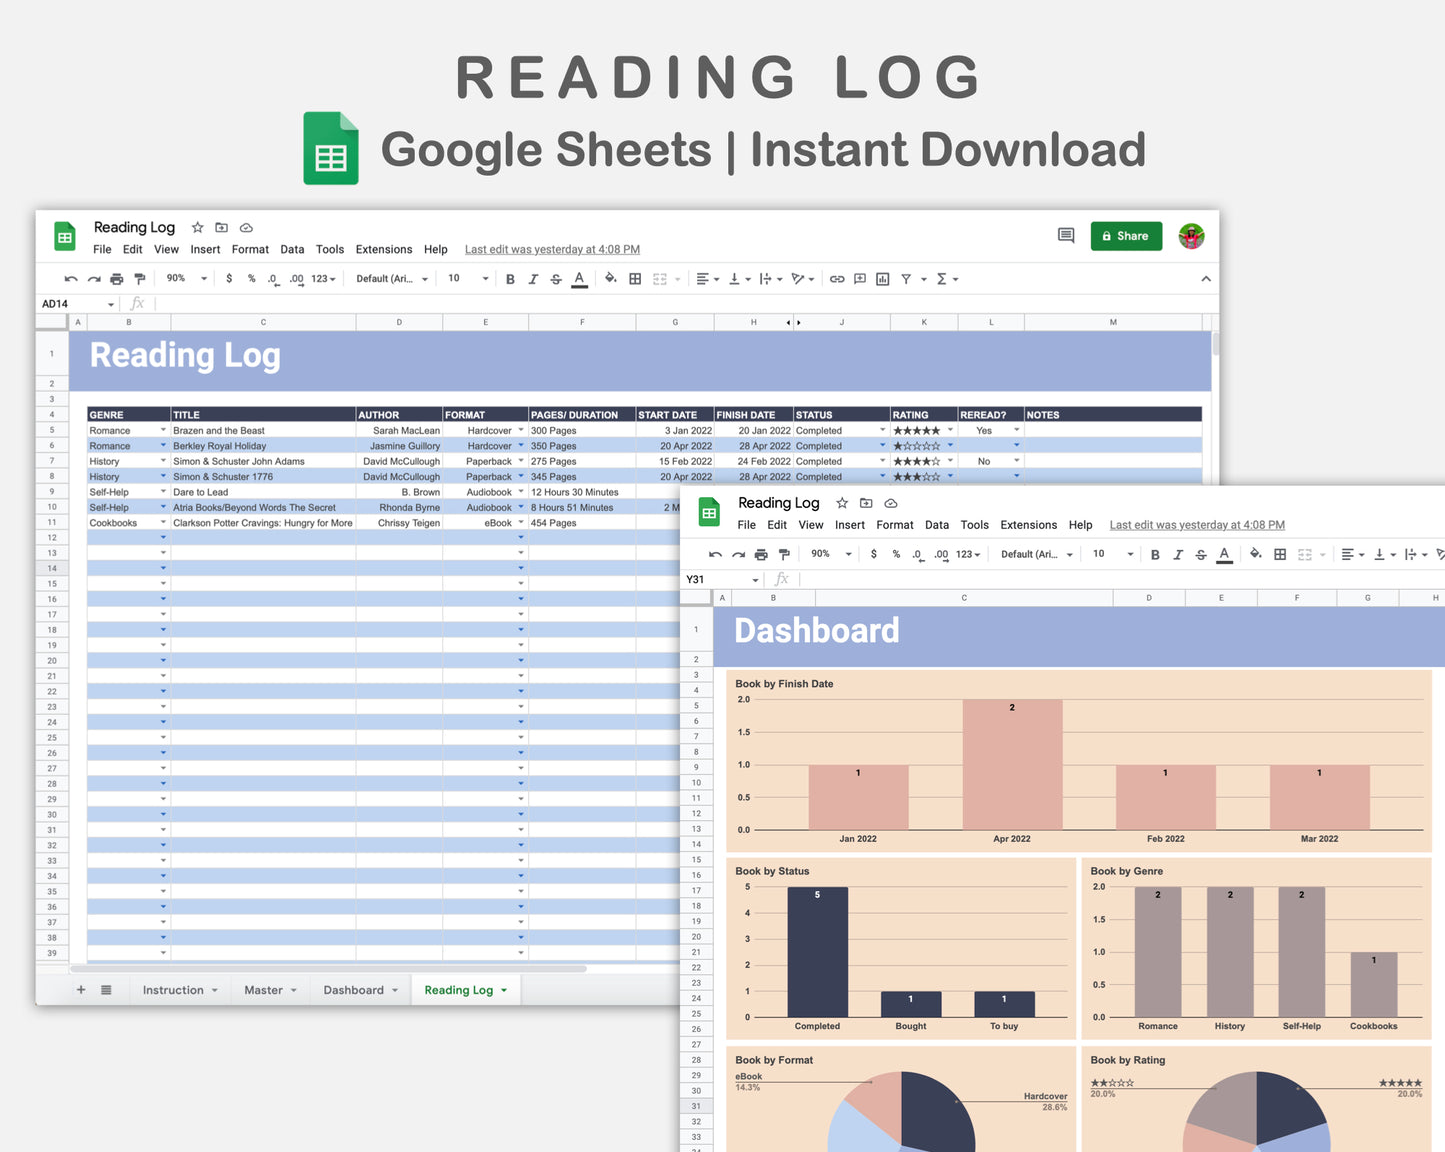This screenshot has height=1152, width=1445.
Task: Open the Fill color tool
Action: pos(611,278)
